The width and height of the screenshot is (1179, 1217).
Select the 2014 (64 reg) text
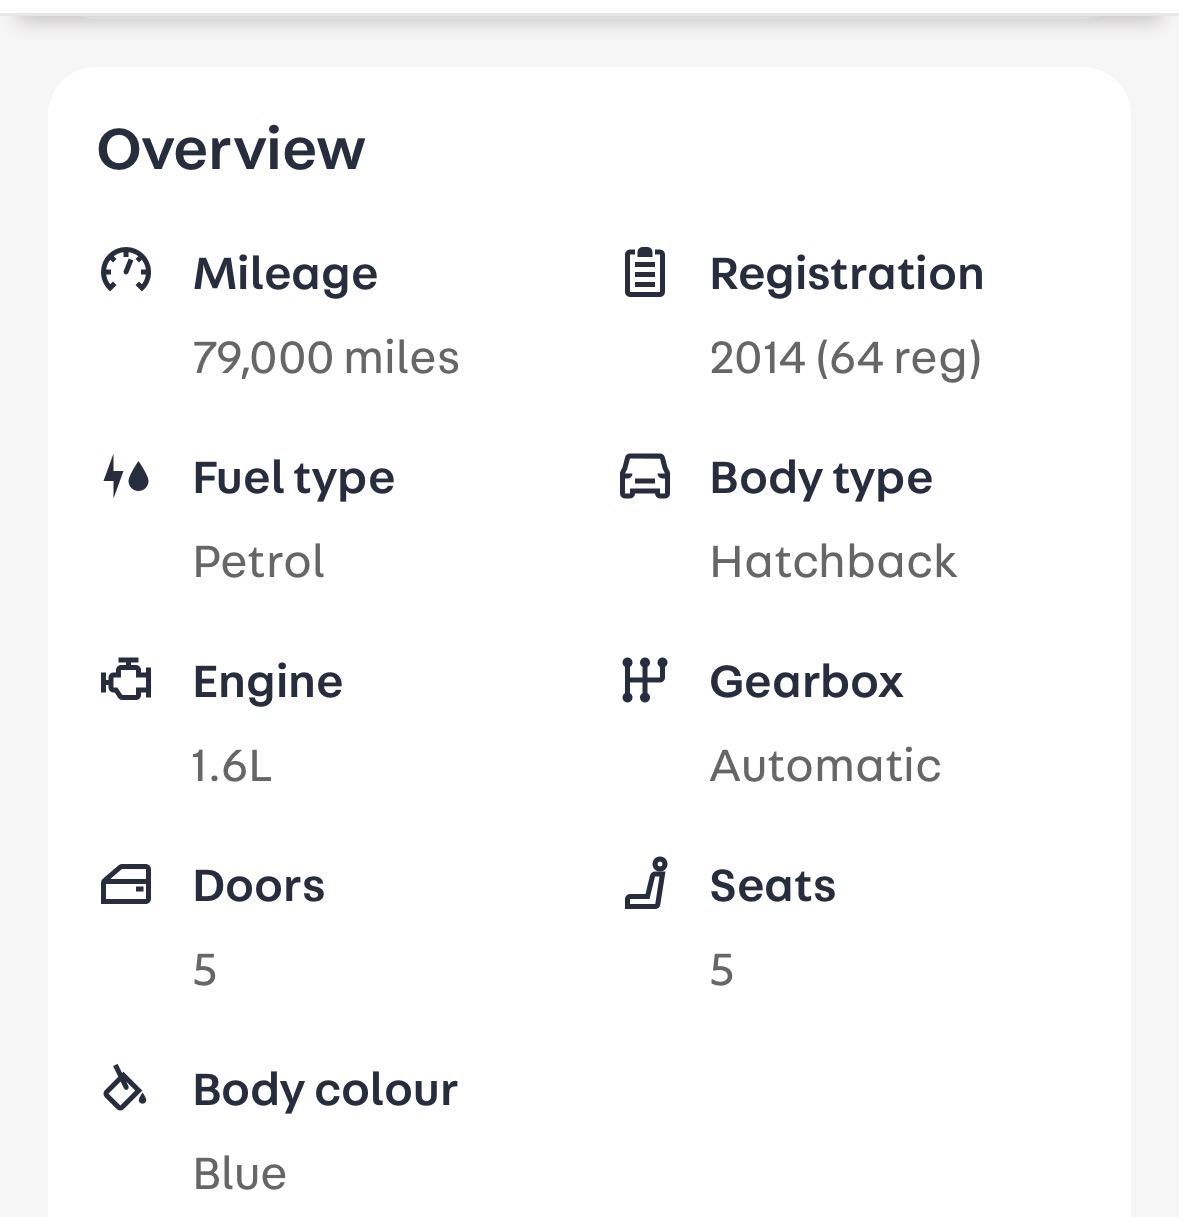coord(845,358)
